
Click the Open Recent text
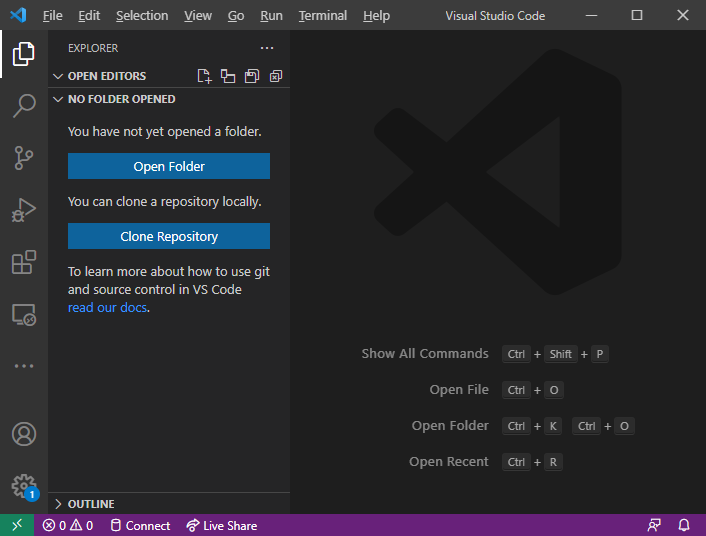coord(448,462)
